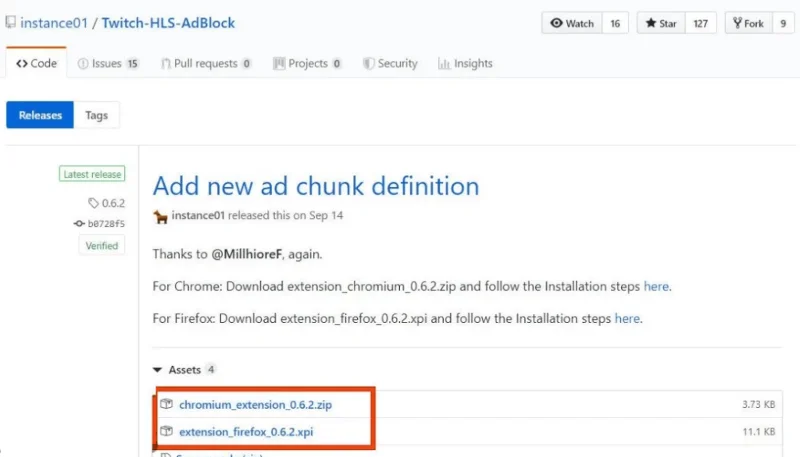Click the Issues tab circle icon
800x457 pixels.
[83, 63]
